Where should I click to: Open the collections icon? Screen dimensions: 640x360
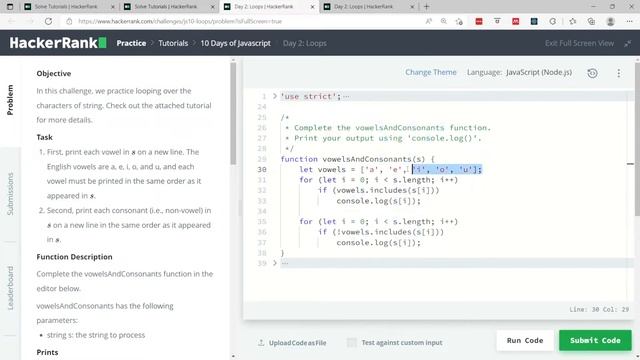[591, 21]
